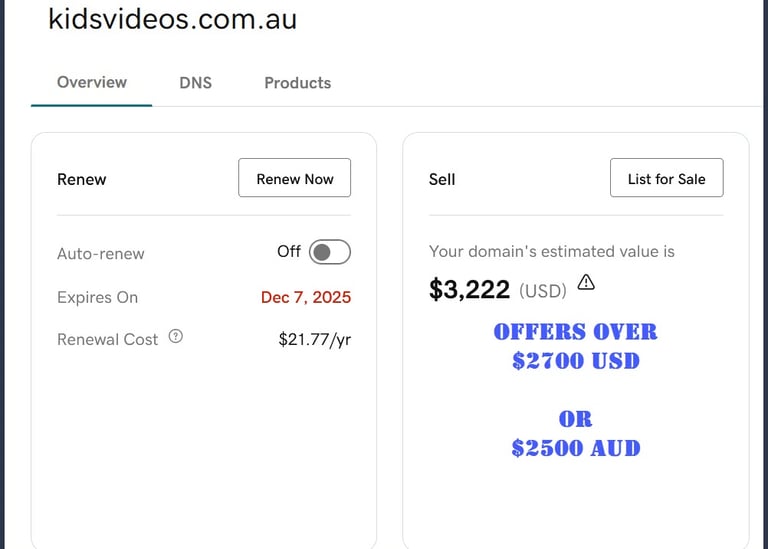Click the Sell section heading
Screen dimensions: 768x549
tap(441, 180)
